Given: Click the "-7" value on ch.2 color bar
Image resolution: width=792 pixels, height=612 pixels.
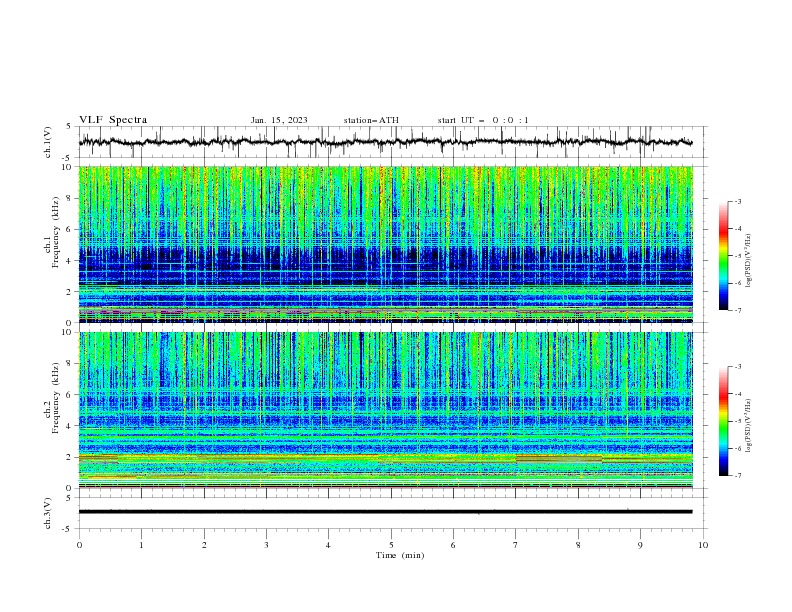Looking at the screenshot, I should [x=737, y=476].
